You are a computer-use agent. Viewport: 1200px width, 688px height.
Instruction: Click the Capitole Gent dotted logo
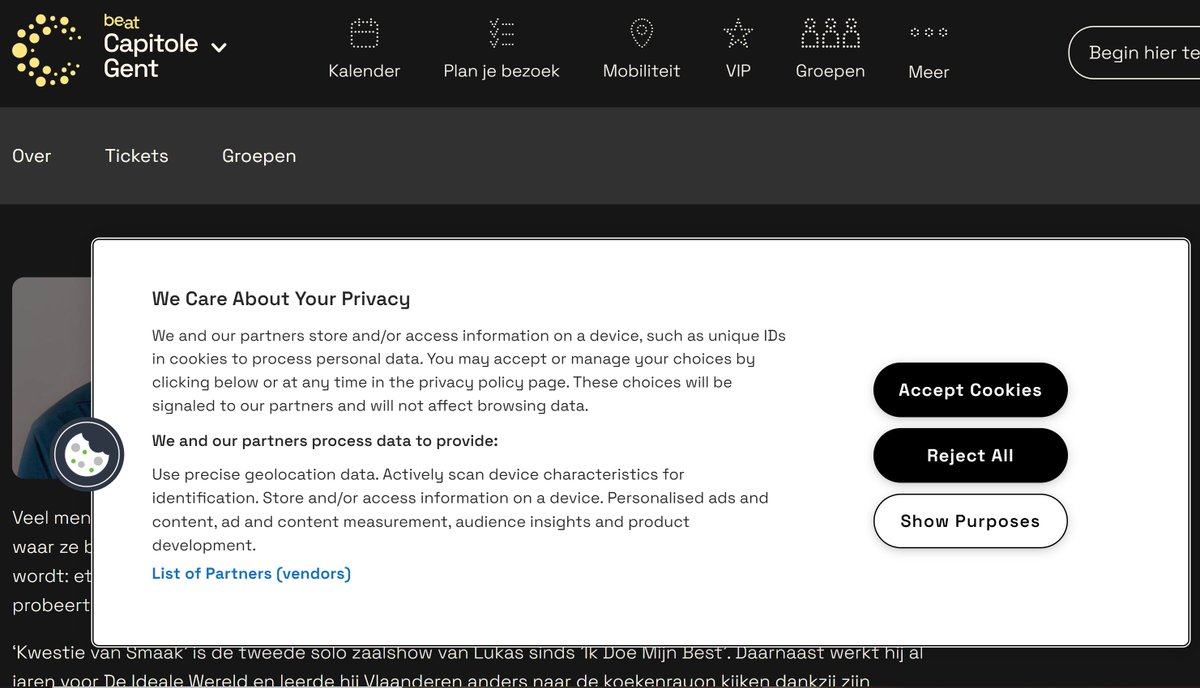46,51
